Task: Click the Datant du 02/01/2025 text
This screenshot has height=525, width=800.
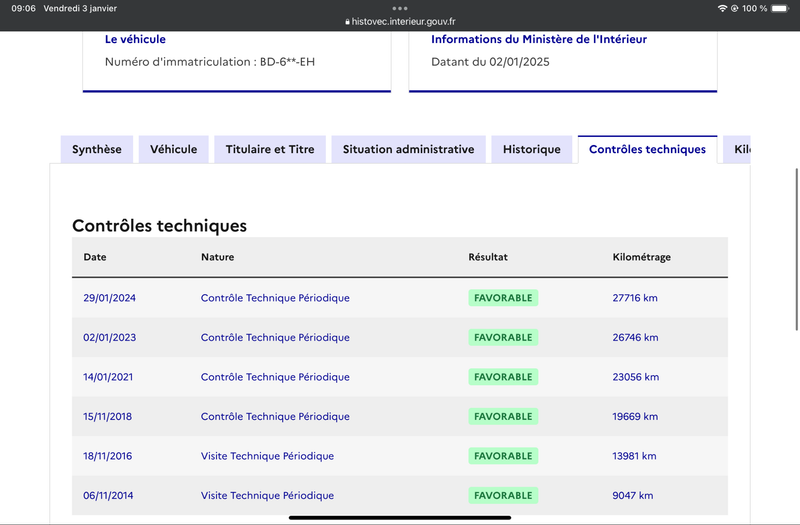Action: (x=490, y=62)
